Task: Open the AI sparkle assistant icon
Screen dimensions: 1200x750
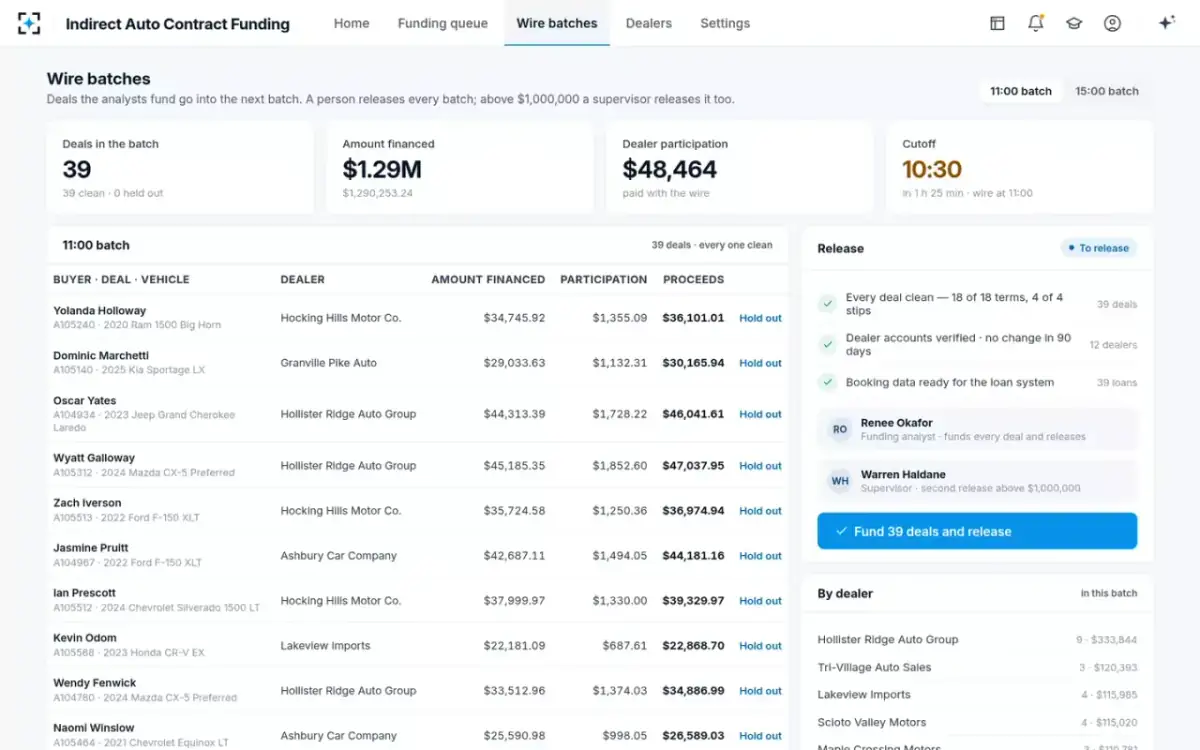Action: coord(1166,23)
